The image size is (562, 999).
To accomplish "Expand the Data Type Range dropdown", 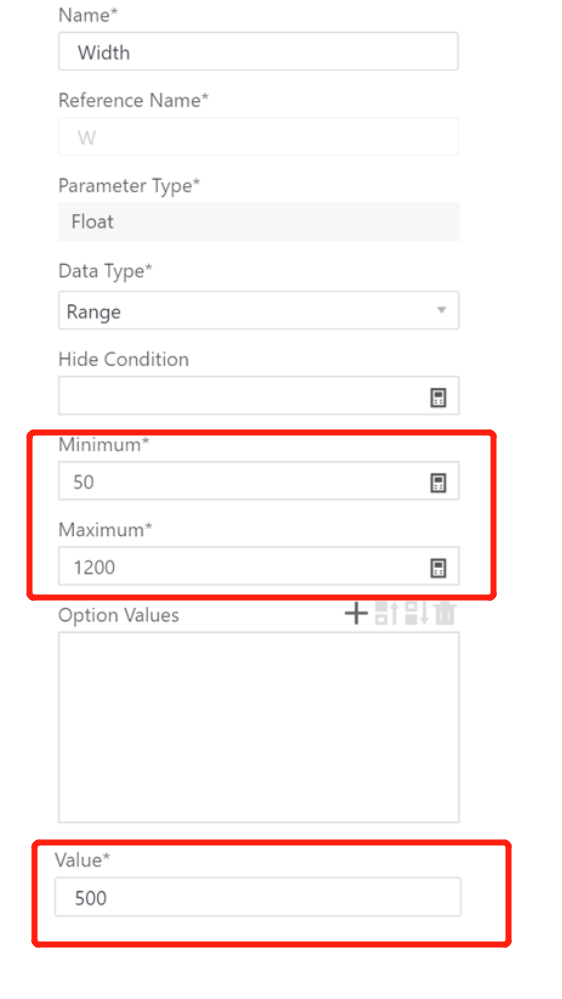I will pos(259,310).
